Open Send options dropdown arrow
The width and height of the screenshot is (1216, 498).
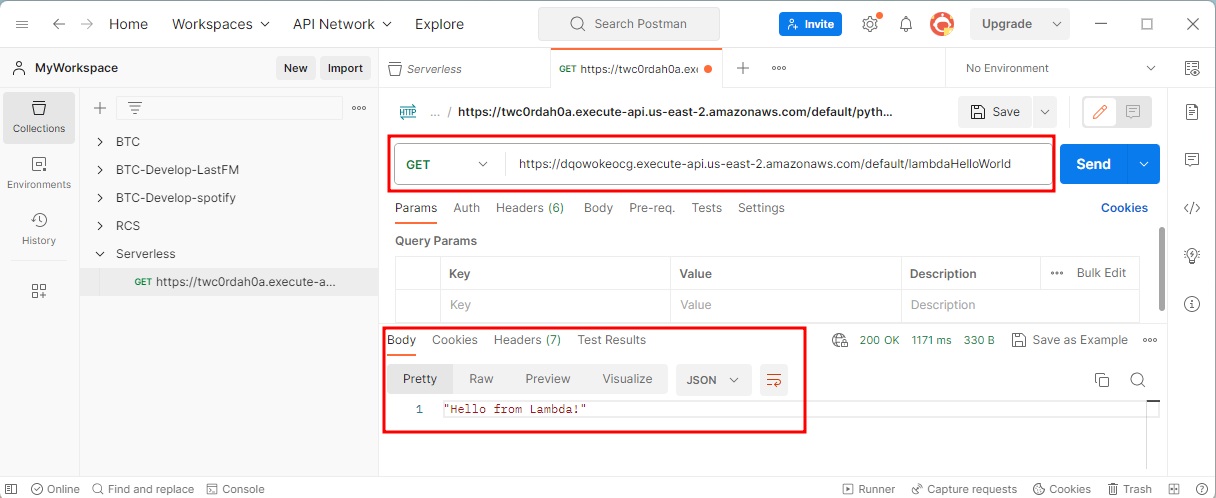point(1144,164)
